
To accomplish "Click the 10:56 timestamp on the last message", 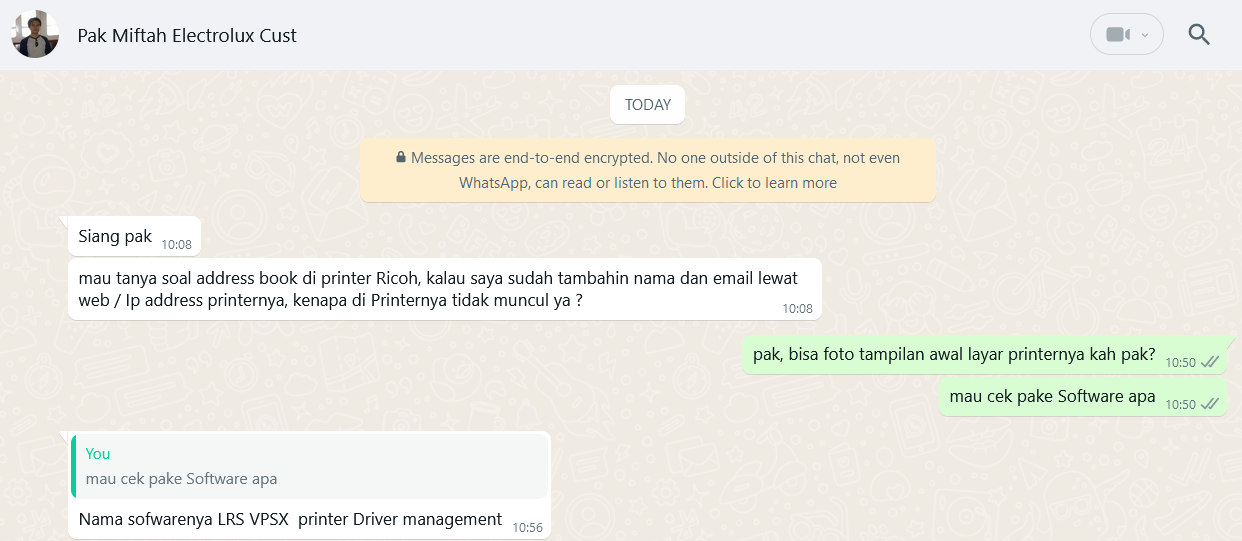I will pos(527,527).
